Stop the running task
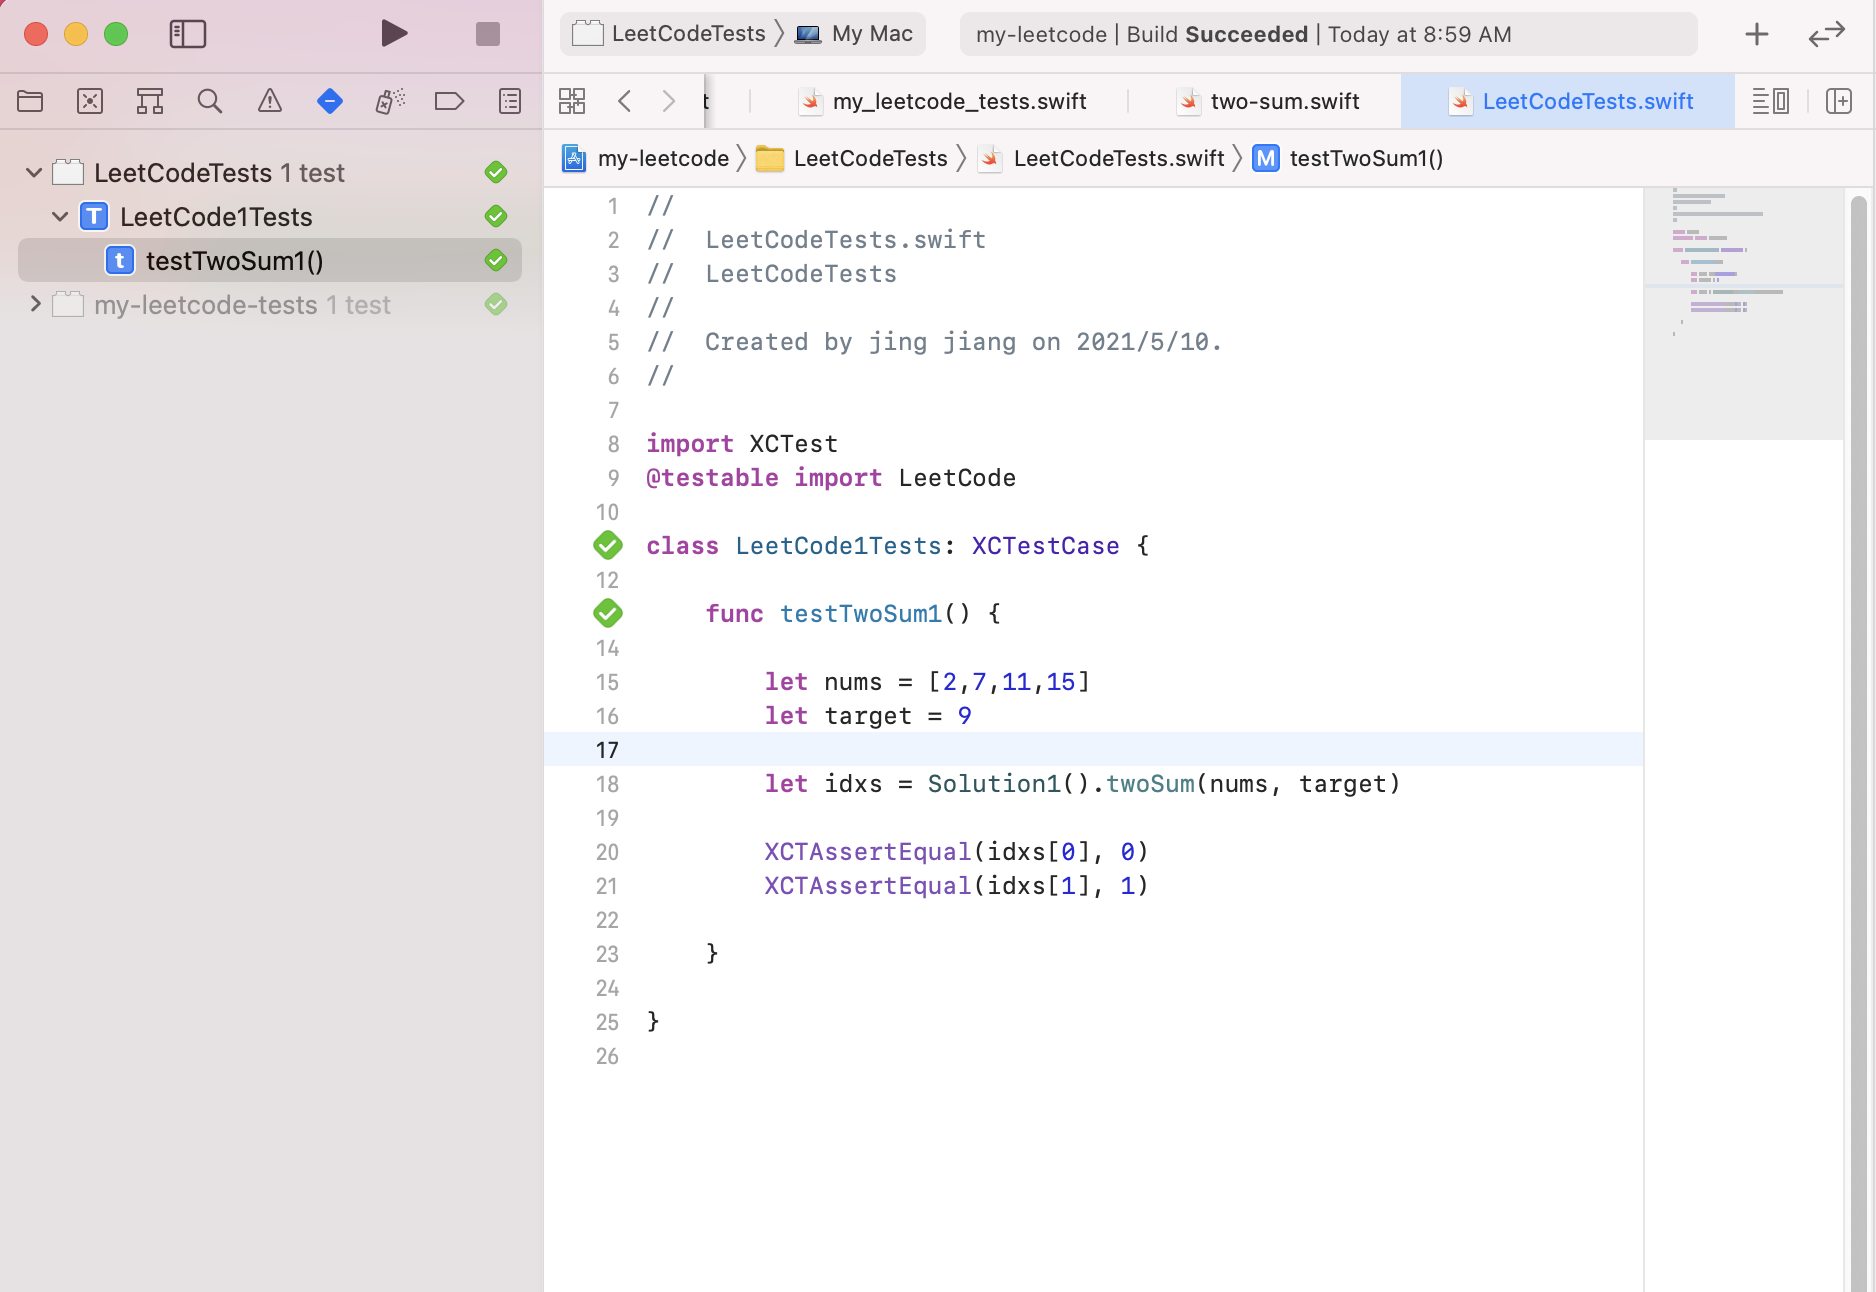This screenshot has width=1876, height=1292. point(487,34)
